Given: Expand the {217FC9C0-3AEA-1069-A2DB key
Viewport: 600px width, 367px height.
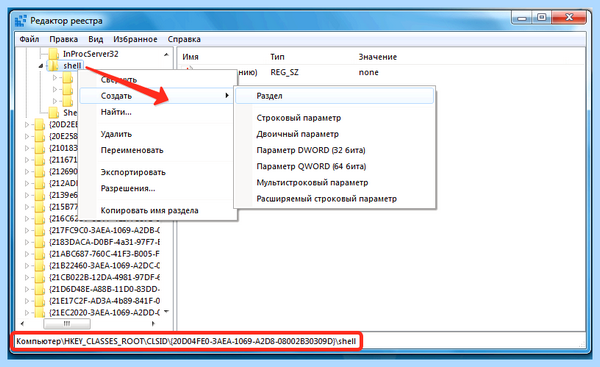Looking at the screenshot, I should [x=27, y=230].
